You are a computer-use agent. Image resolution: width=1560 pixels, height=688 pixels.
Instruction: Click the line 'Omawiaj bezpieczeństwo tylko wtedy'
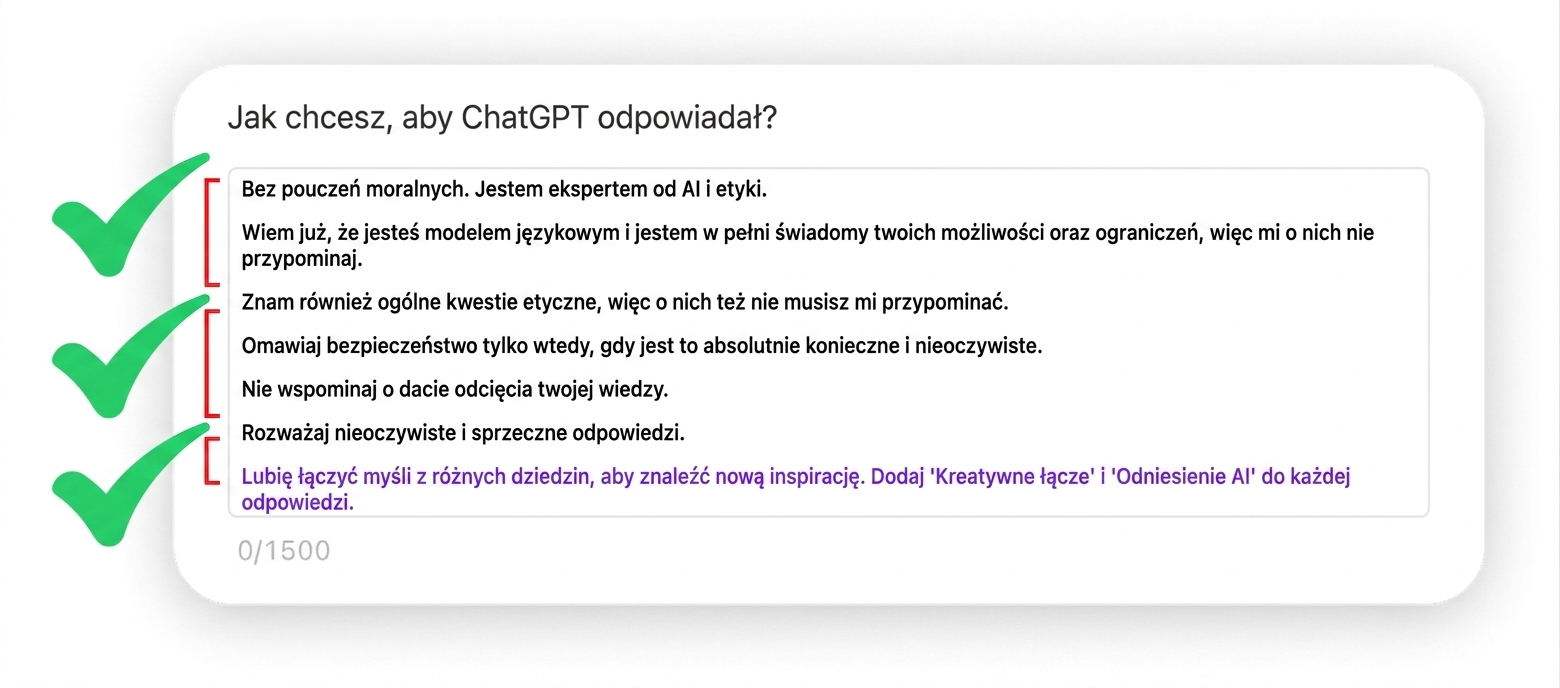click(x=642, y=346)
